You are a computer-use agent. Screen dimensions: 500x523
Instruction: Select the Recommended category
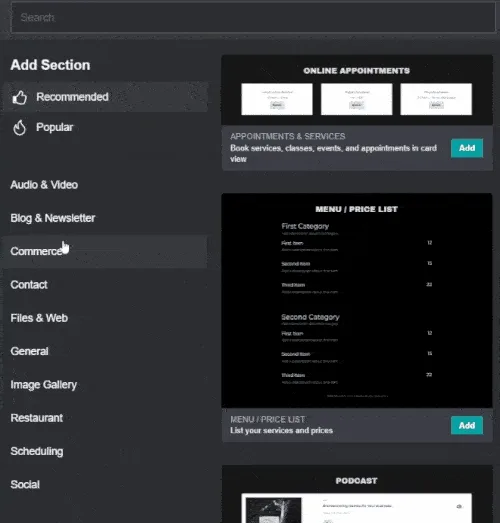click(105, 97)
